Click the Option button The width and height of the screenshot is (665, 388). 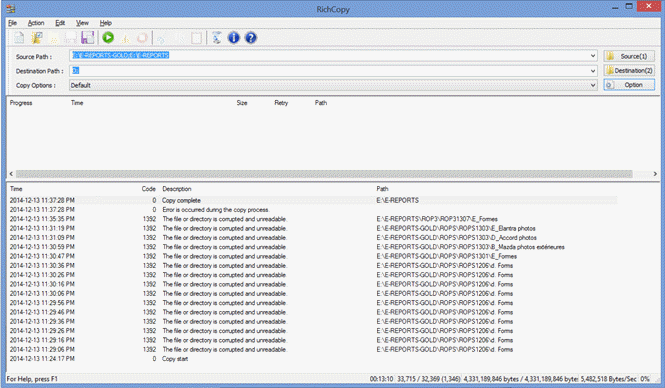(629, 85)
